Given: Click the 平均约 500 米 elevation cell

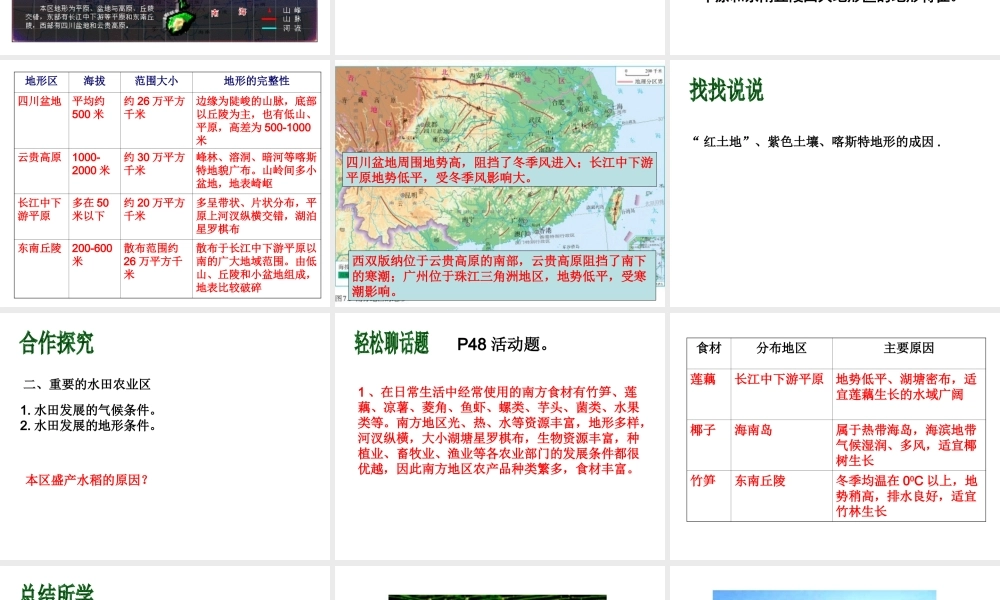Looking at the screenshot, I should [x=94, y=120].
